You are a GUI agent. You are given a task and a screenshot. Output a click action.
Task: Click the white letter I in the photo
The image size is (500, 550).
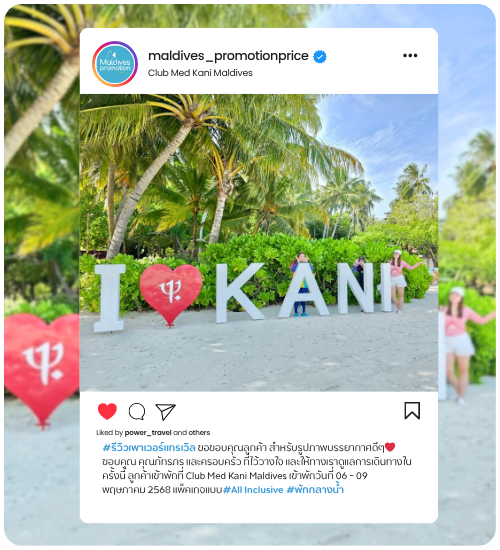click(110, 297)
